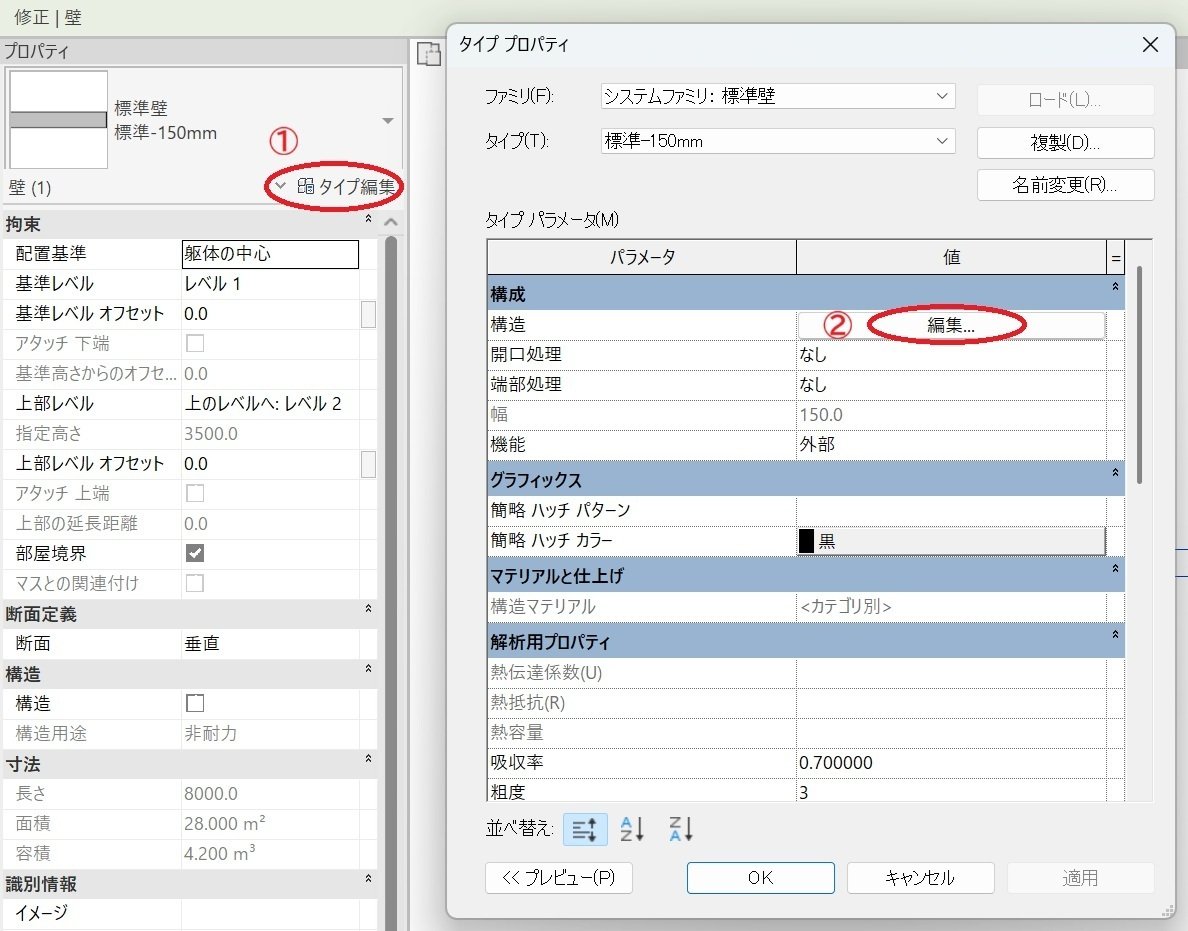Click the キャンセル button
1188x931 pixels.
[x=921, y=878]
